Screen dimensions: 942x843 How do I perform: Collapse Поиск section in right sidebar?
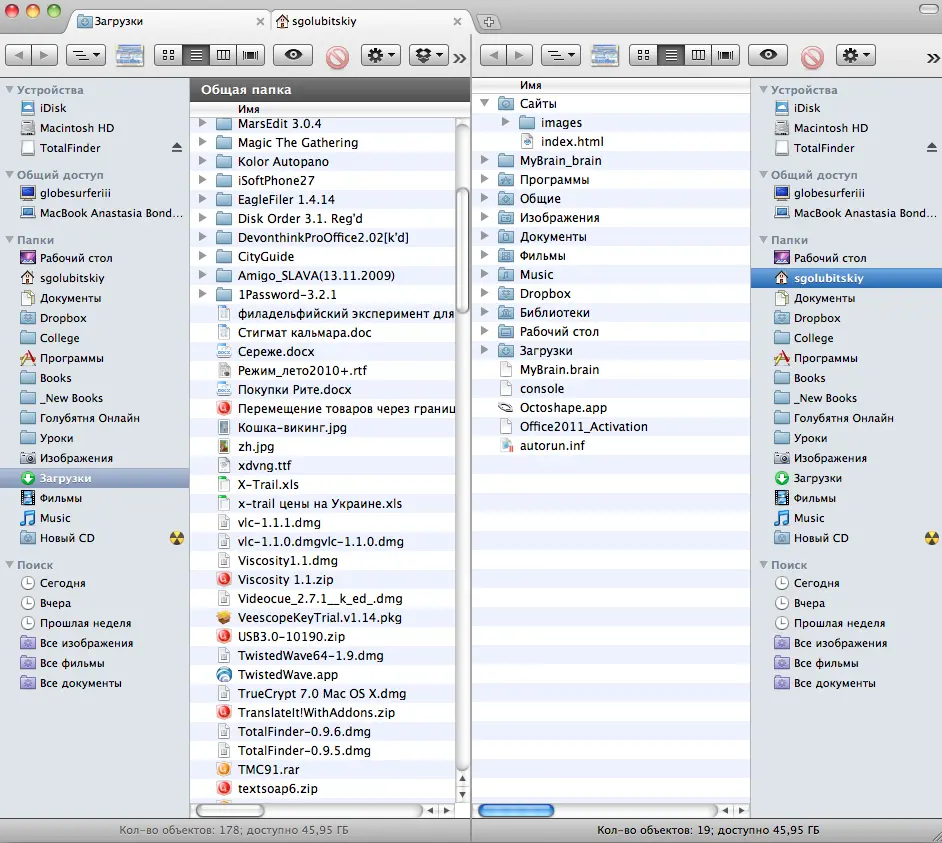(x=764, y=565)
